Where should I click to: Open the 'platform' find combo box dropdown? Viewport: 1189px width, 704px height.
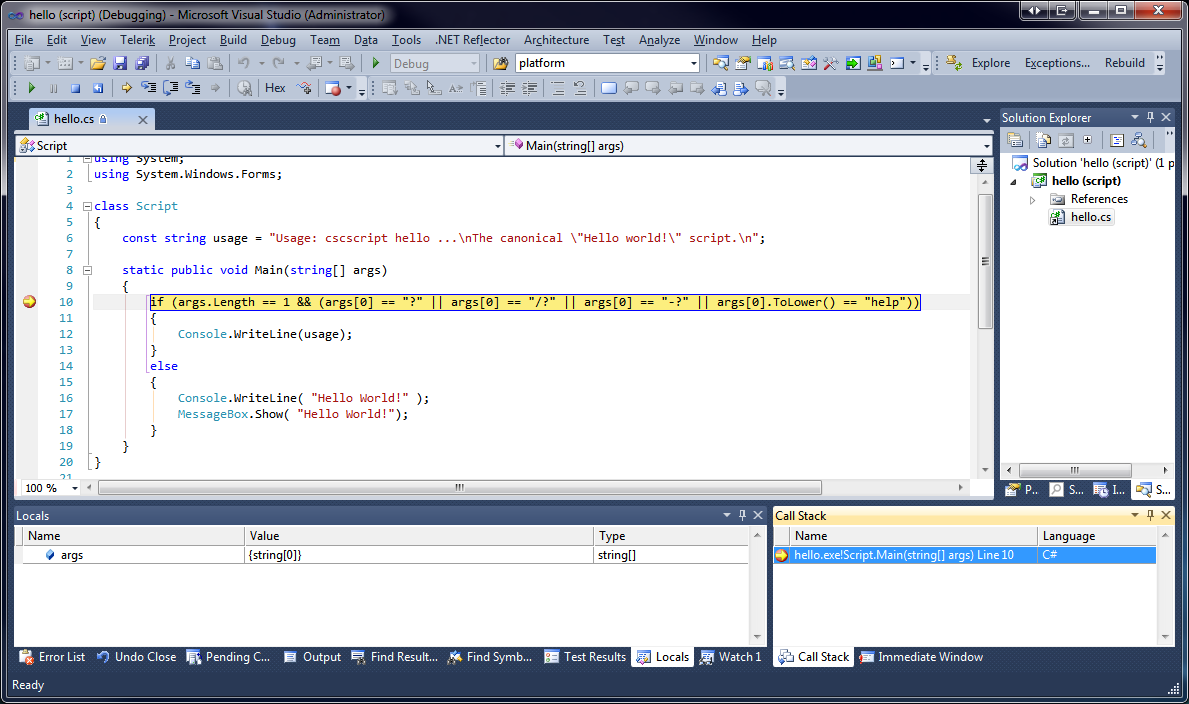[x=693, y=64]
